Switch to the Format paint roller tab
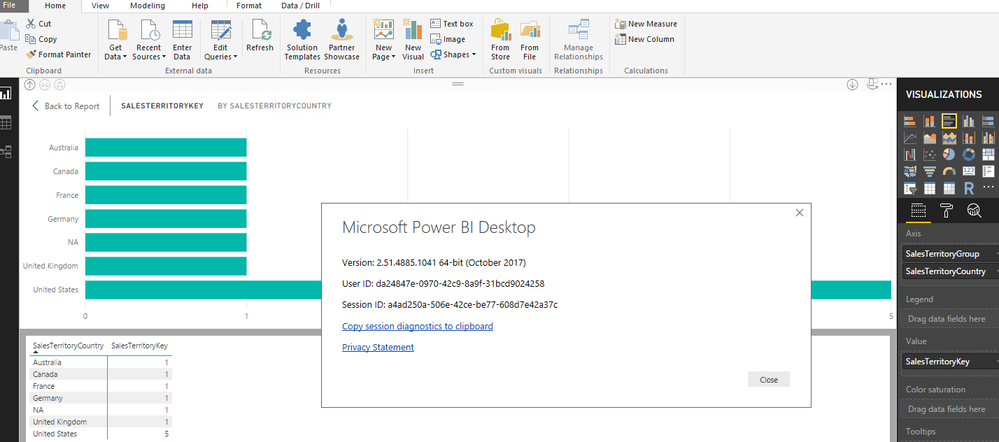999x442 pixels. tap(947, 210)
